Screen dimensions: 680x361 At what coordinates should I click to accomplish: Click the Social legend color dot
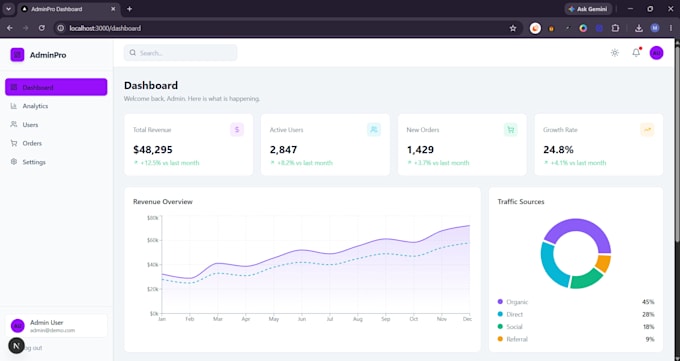point(500,327)
